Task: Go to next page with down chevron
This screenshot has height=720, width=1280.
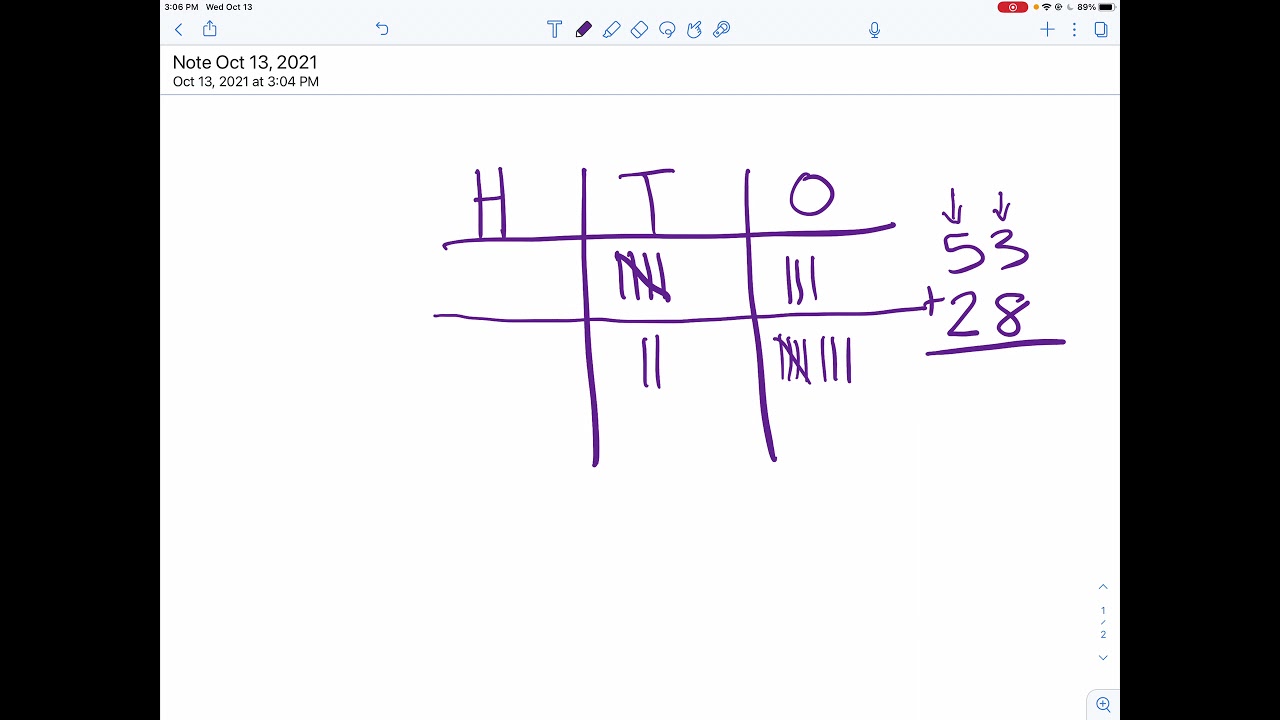Action: pyautogui.click(x=1103, y=657)
